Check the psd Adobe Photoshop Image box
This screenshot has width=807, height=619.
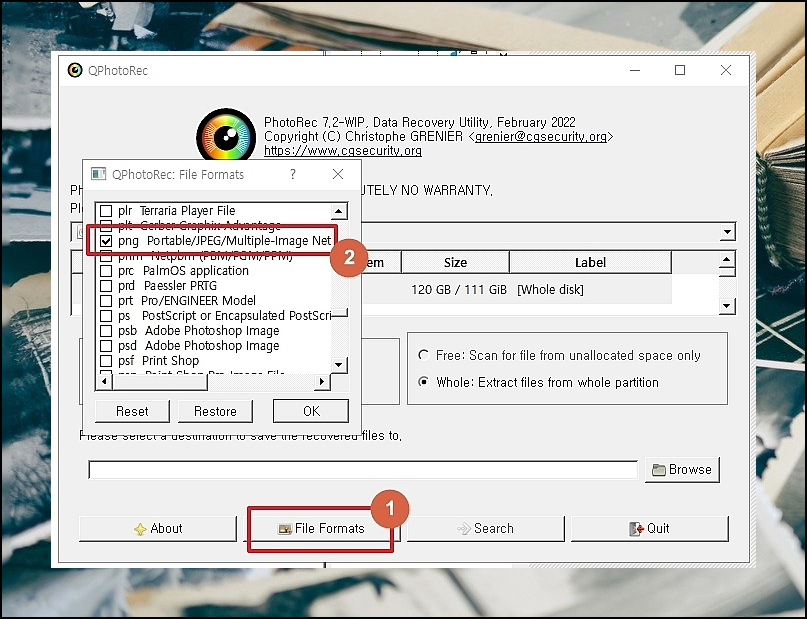(106, 346)
